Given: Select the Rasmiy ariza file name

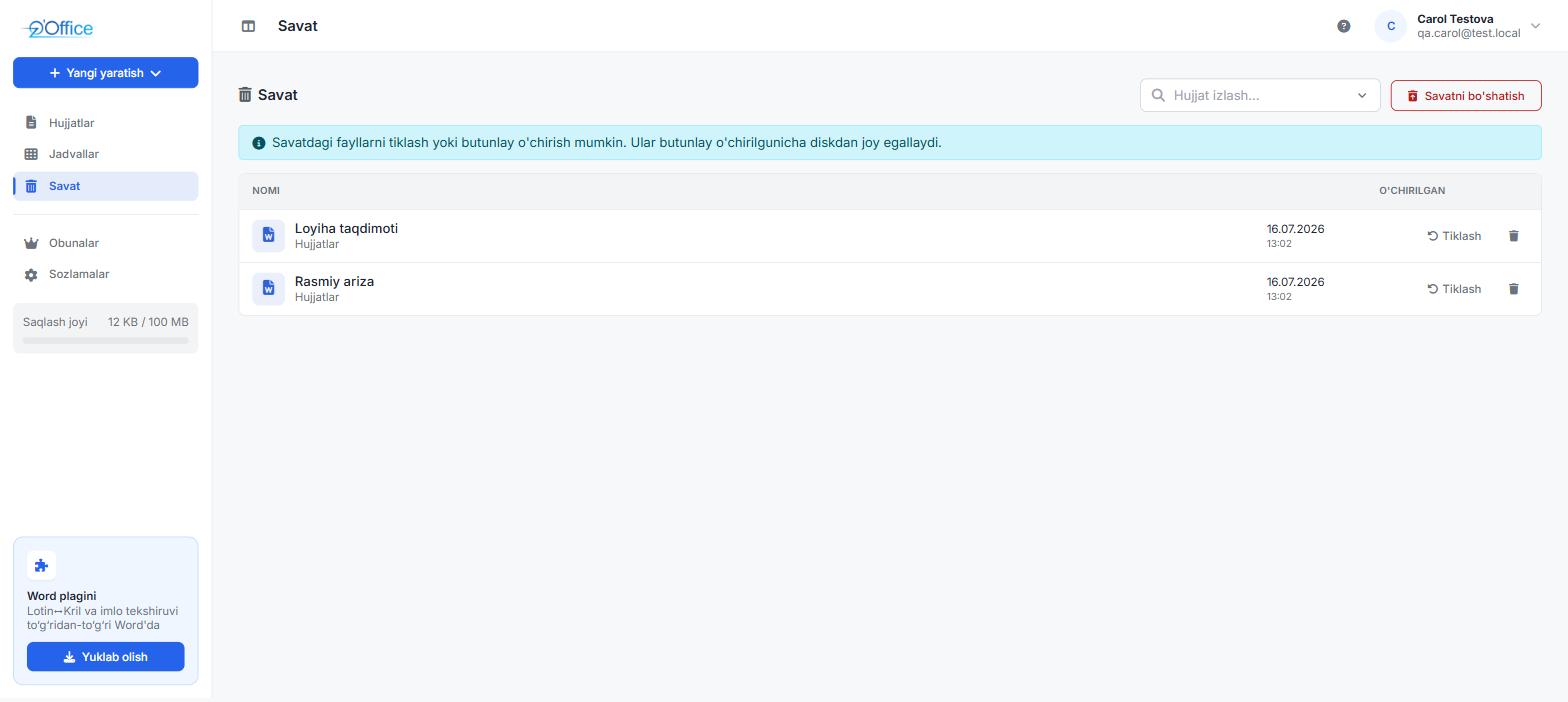Looking at the screenshot, I should tap(334, 281).
